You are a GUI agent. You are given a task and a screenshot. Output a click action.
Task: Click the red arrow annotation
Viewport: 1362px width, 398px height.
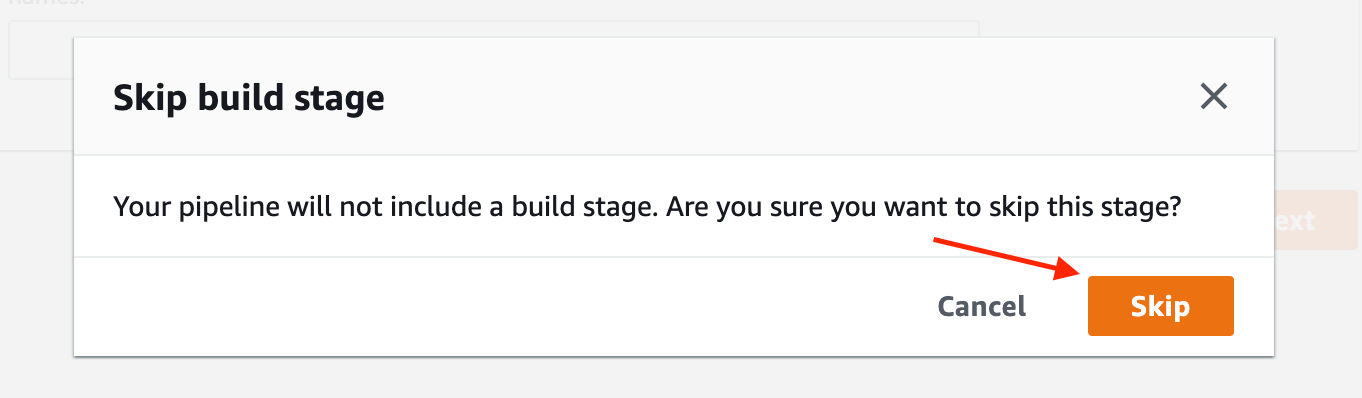1006,256
